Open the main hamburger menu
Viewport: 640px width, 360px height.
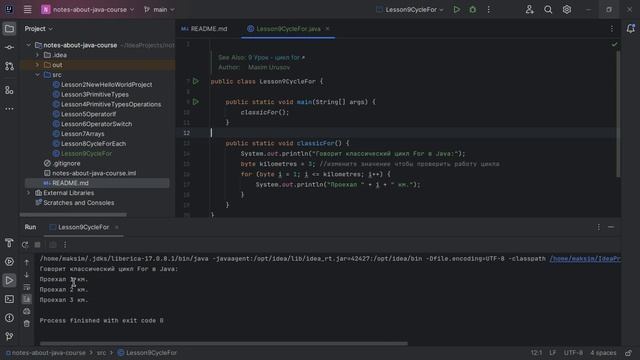pyautogui.click(x=27, y=9)
